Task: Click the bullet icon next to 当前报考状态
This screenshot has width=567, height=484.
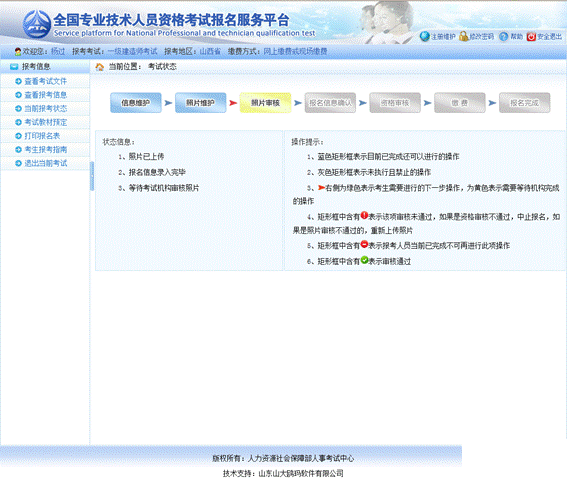Action: (18, 109)
